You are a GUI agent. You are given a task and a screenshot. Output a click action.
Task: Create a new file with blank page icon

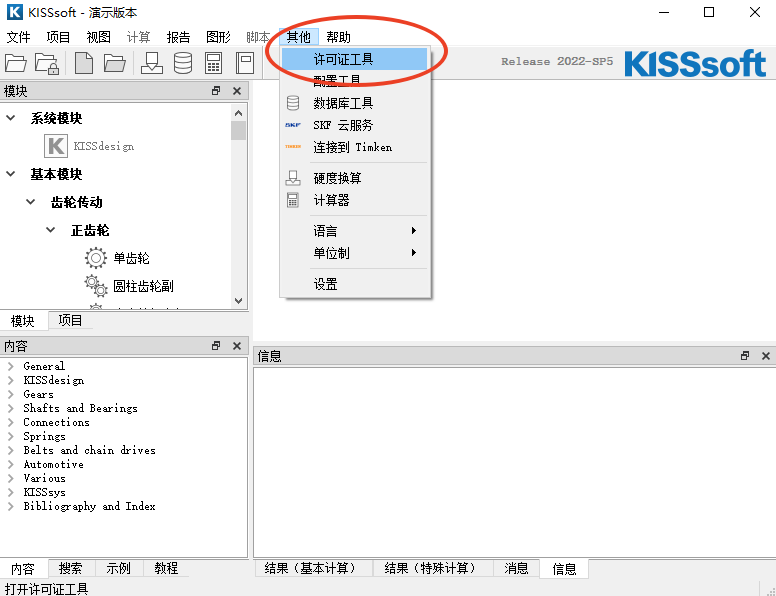[84, 63]
